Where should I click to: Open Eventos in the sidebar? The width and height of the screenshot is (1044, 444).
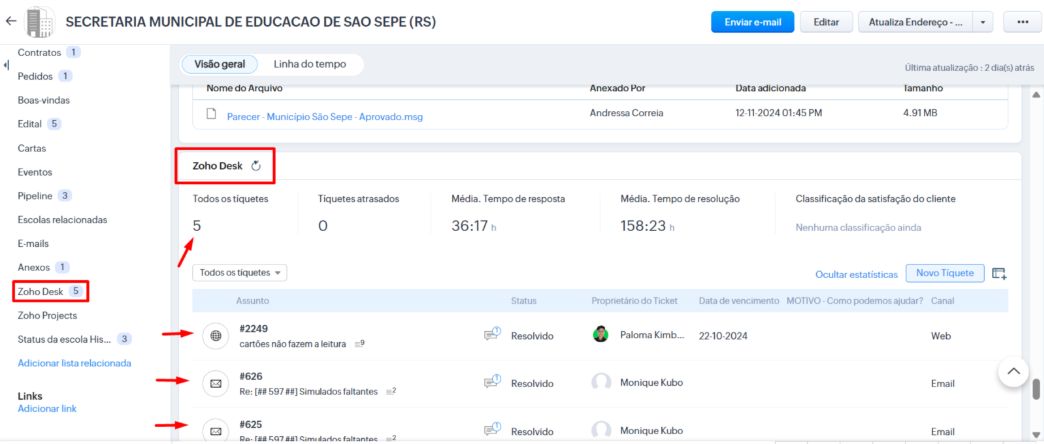point(33,172)
